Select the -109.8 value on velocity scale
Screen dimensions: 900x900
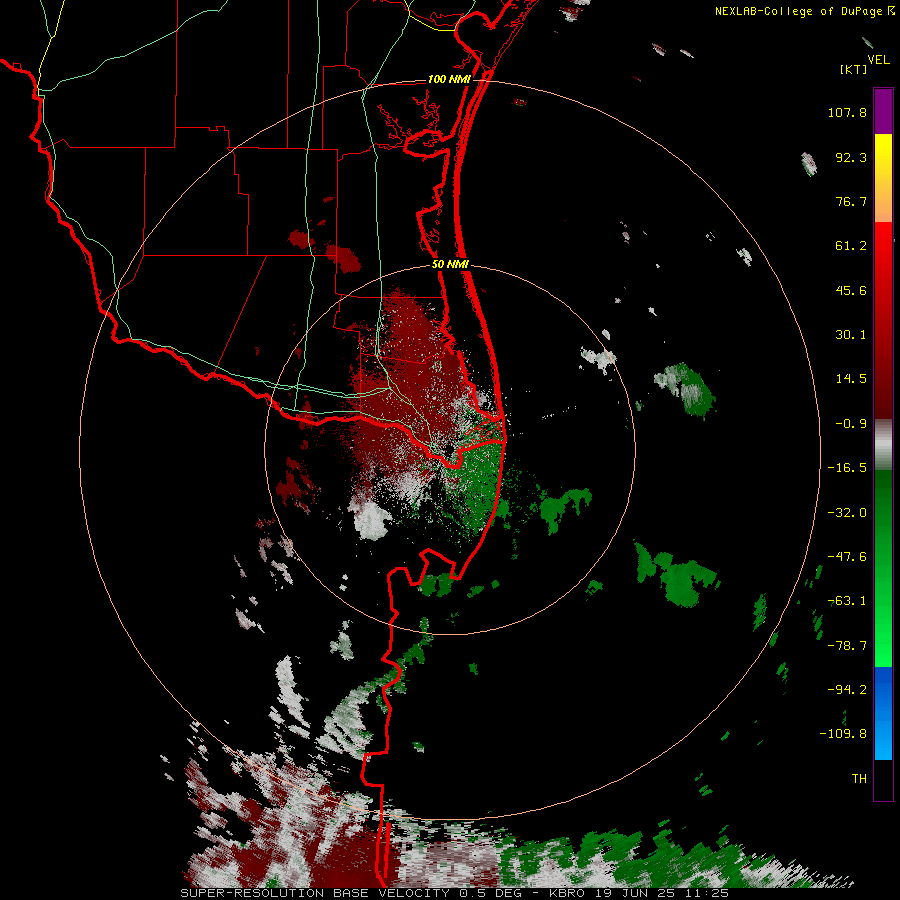[843, 734]
